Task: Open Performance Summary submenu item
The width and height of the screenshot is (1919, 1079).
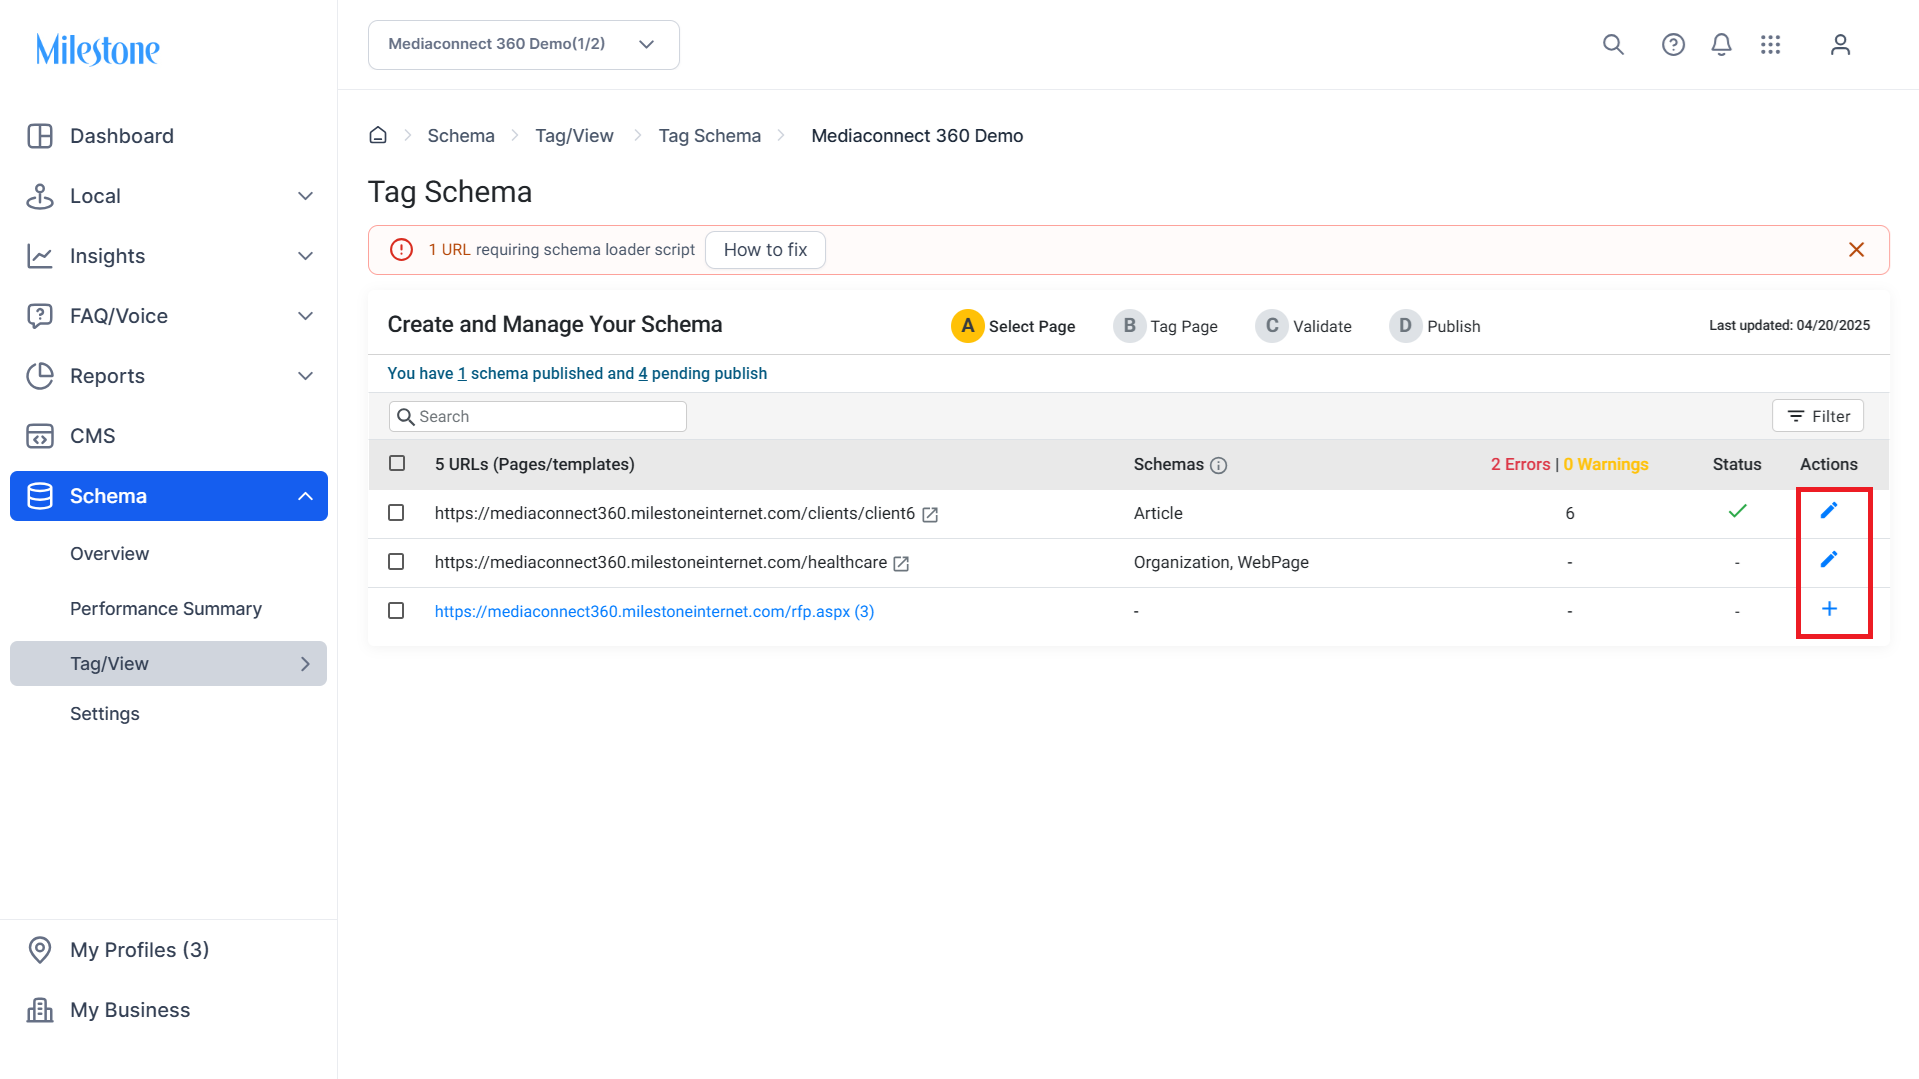Action: [x=166, y=609]
